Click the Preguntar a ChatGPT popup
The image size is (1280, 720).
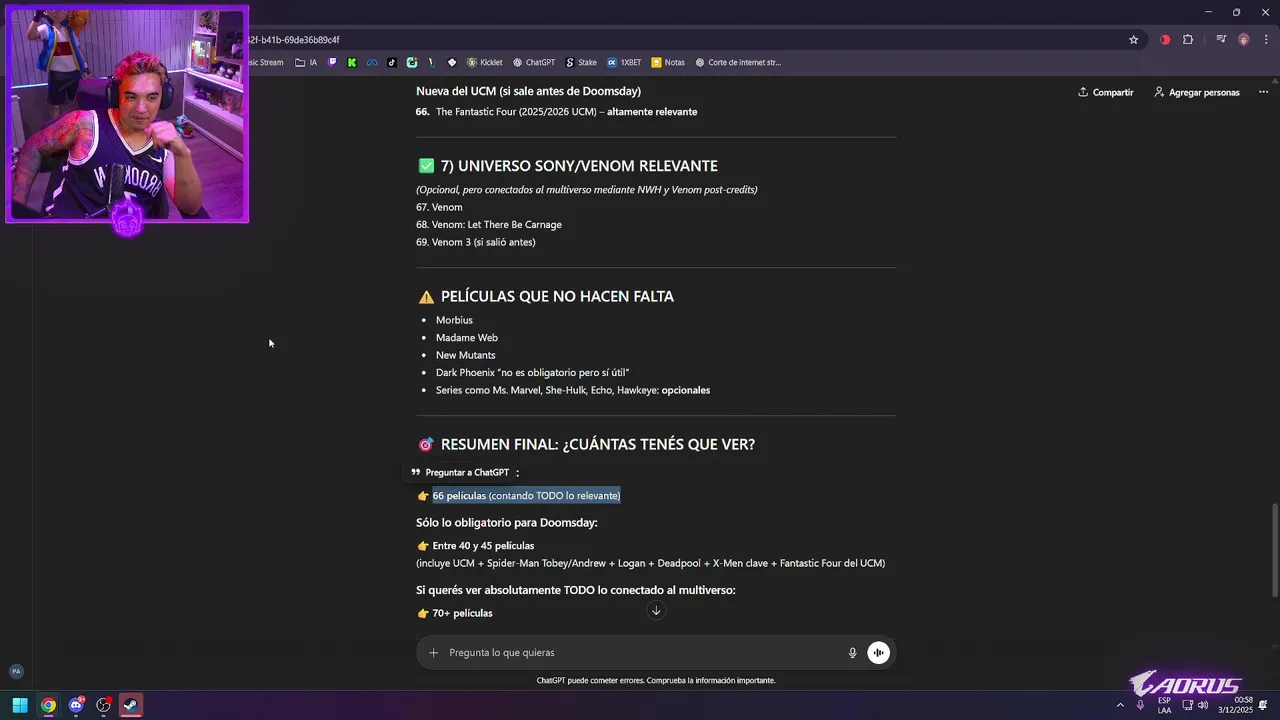pos(460,472)
